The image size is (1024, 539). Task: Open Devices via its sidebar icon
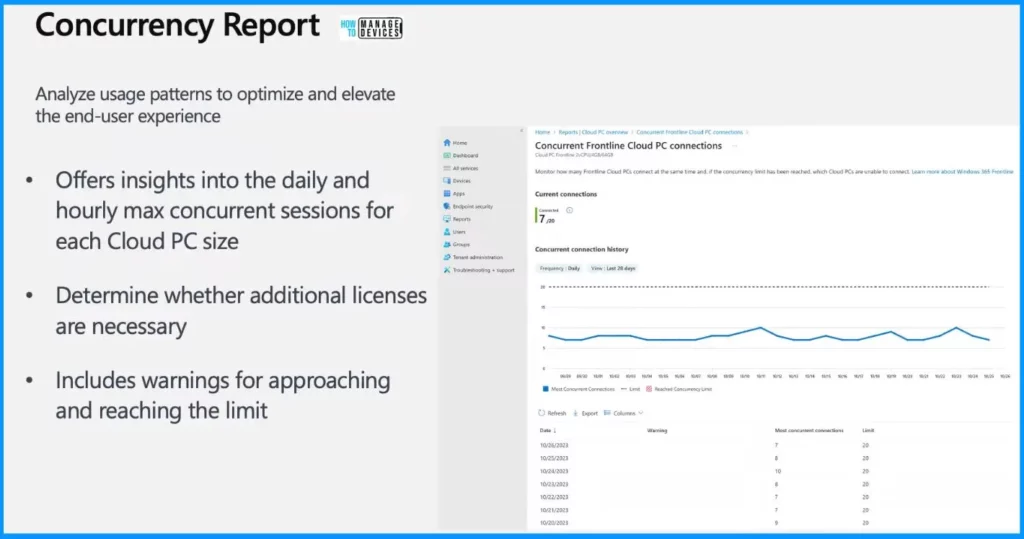pos(447,181)
